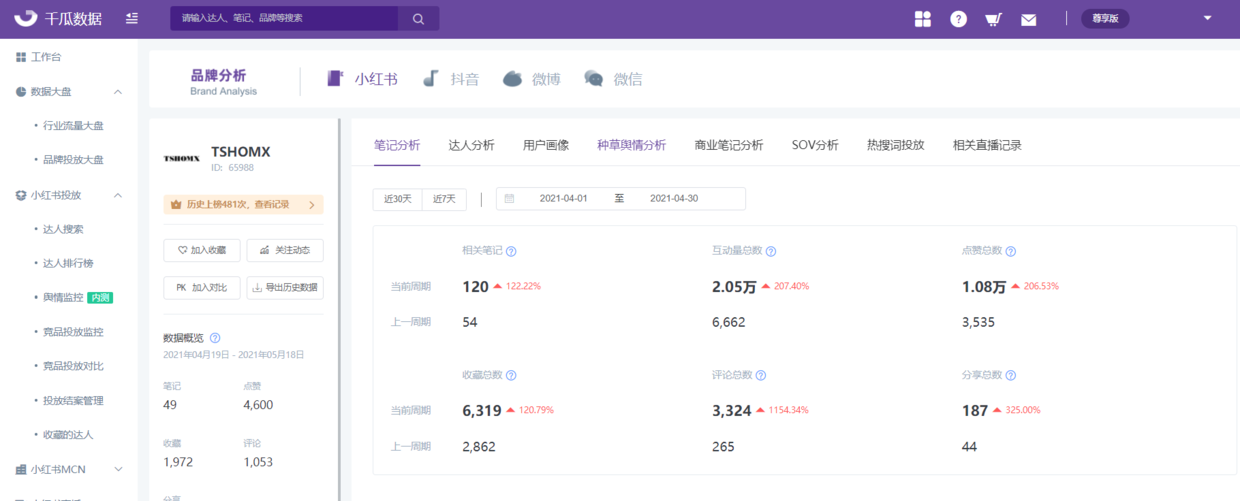Open the account dropdown arrow

pos(1207,18)
